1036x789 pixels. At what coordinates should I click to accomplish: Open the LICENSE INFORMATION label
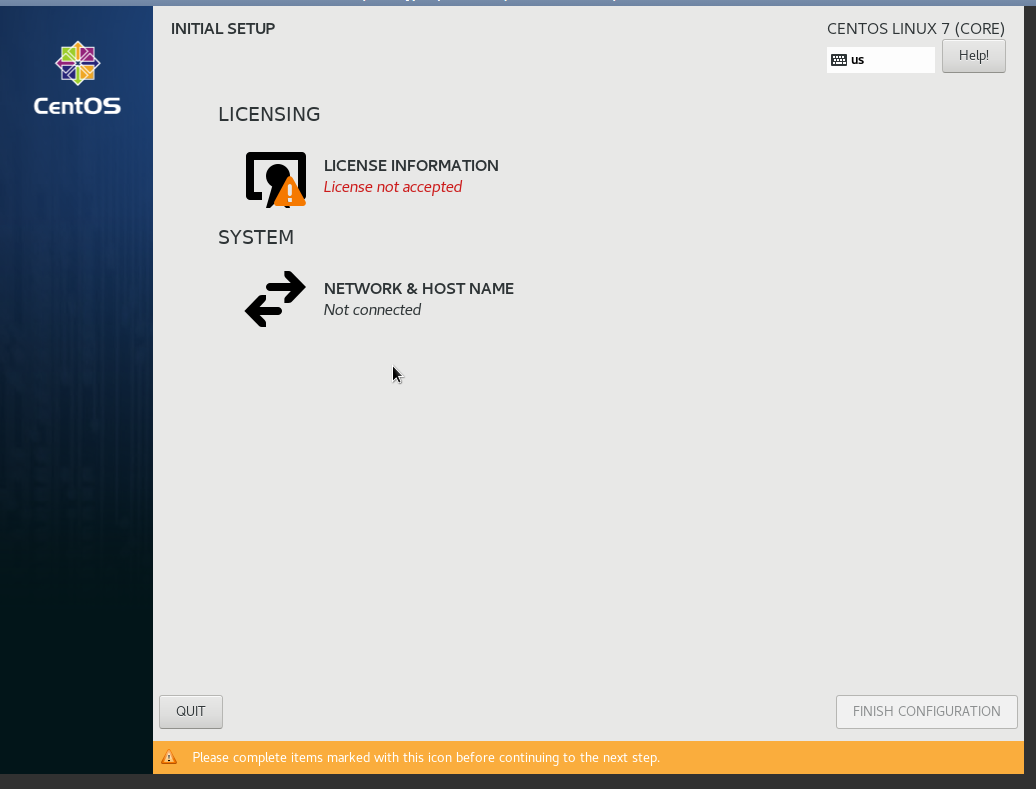[x=411, y=165]
